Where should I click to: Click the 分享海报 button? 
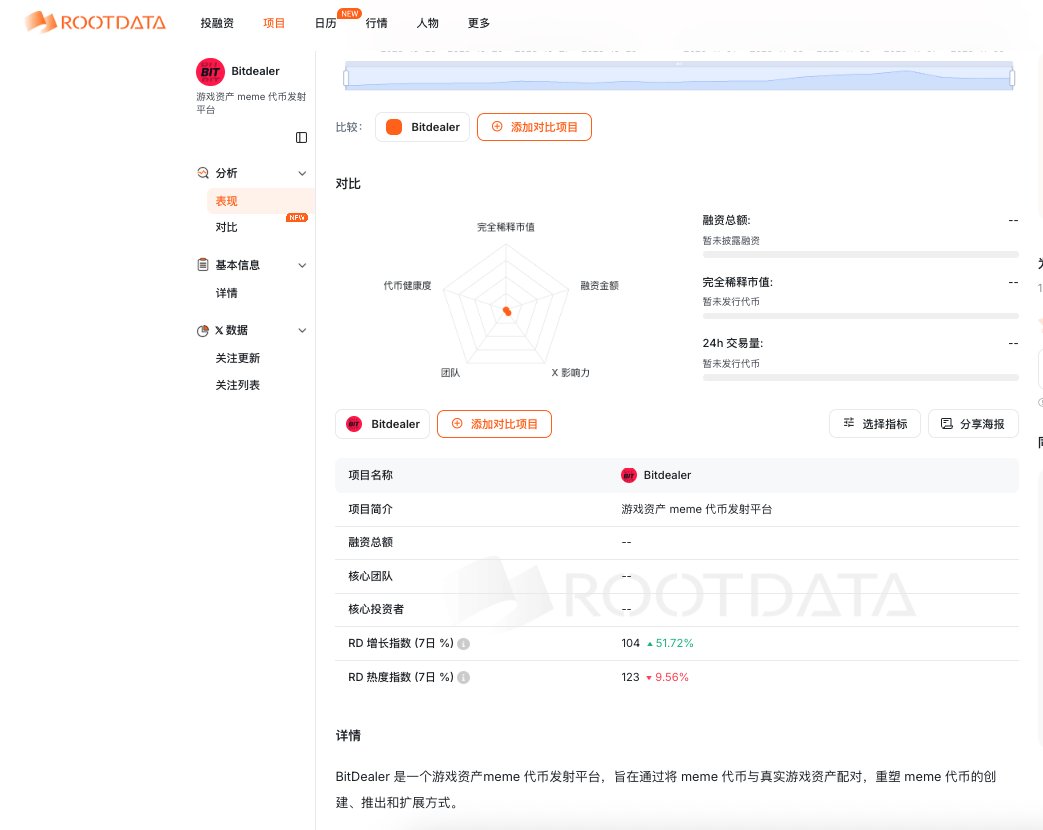(x=973, y=424)
